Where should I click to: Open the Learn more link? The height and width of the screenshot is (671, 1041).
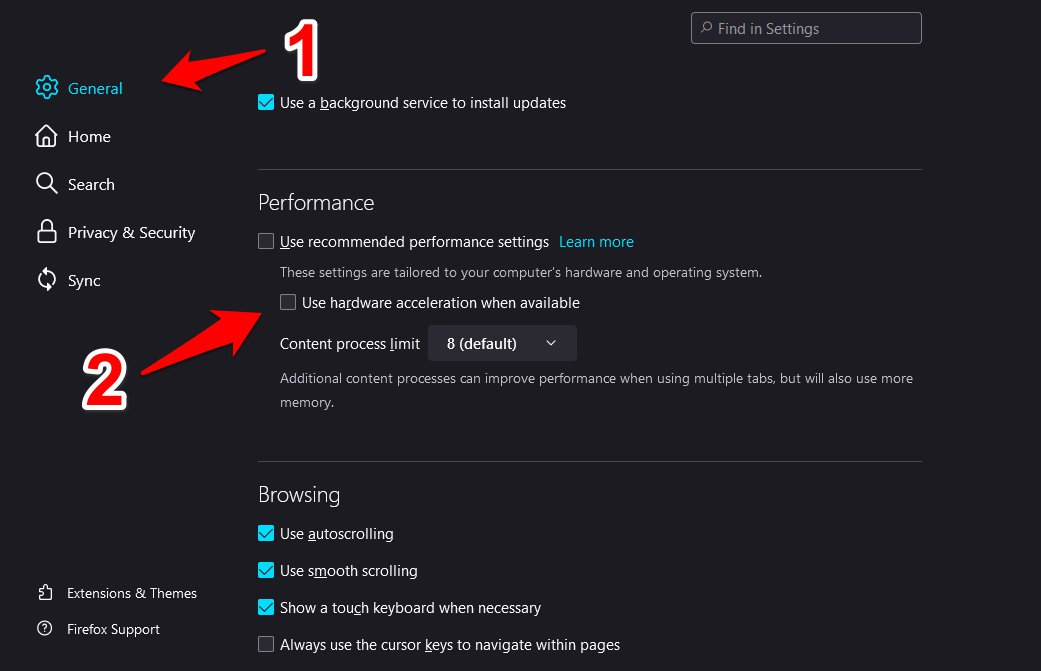(596, 242)
